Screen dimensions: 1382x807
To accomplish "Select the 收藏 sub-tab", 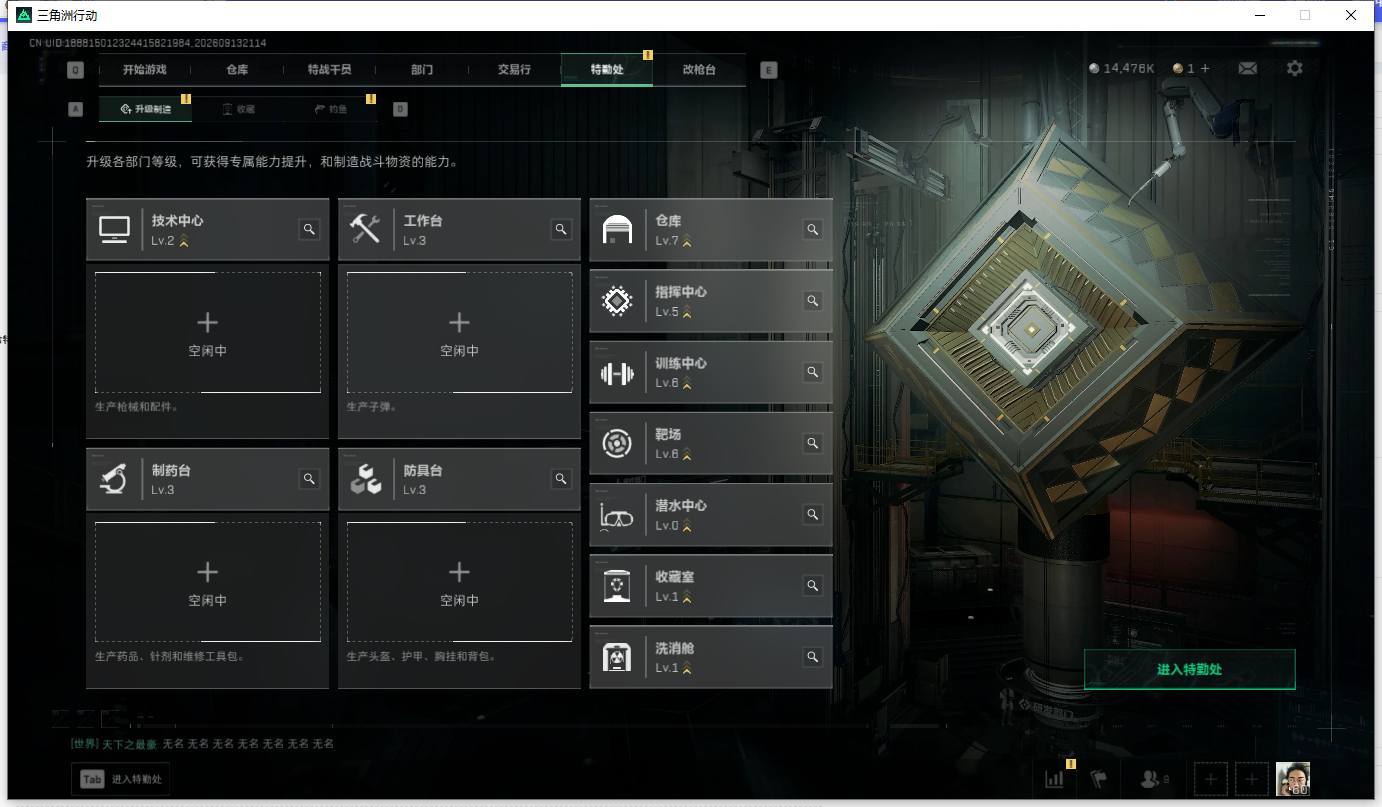I will 238,109.
